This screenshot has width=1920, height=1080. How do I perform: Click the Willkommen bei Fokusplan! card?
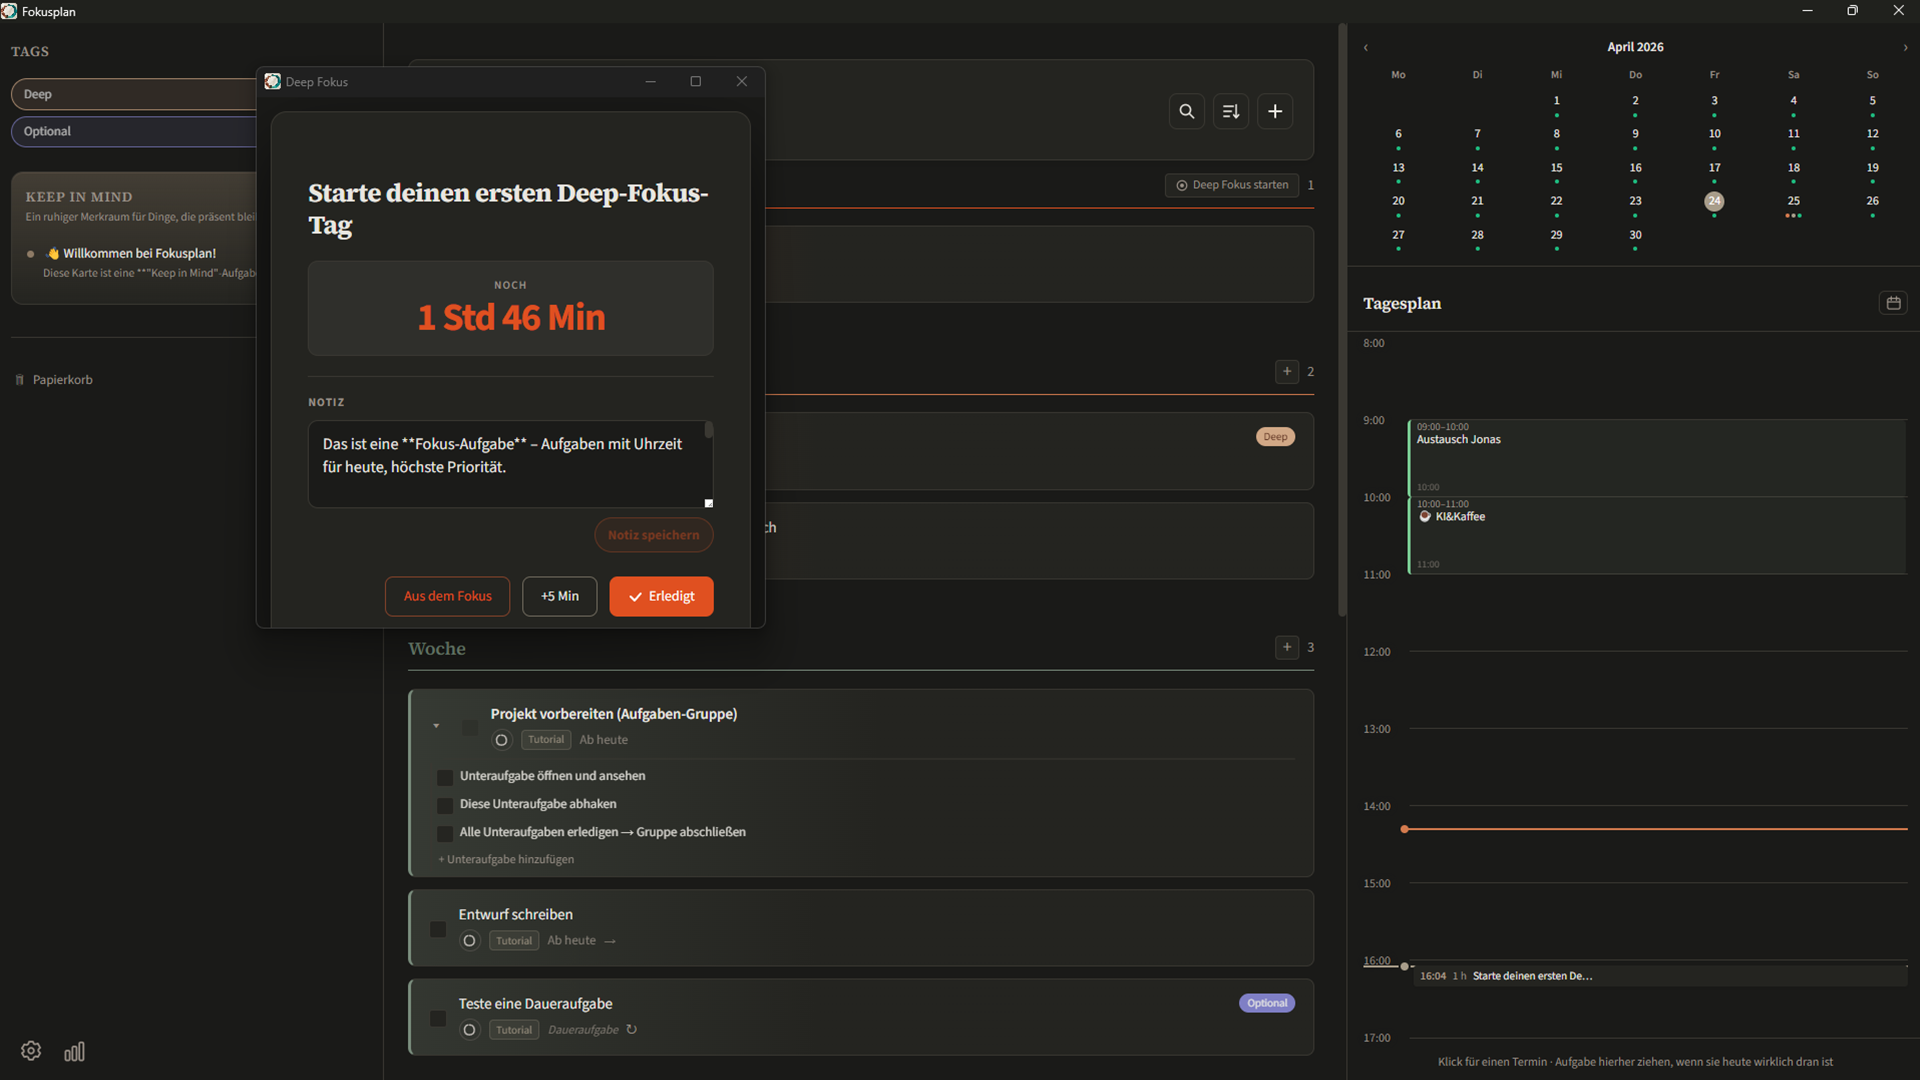point(140,262)
